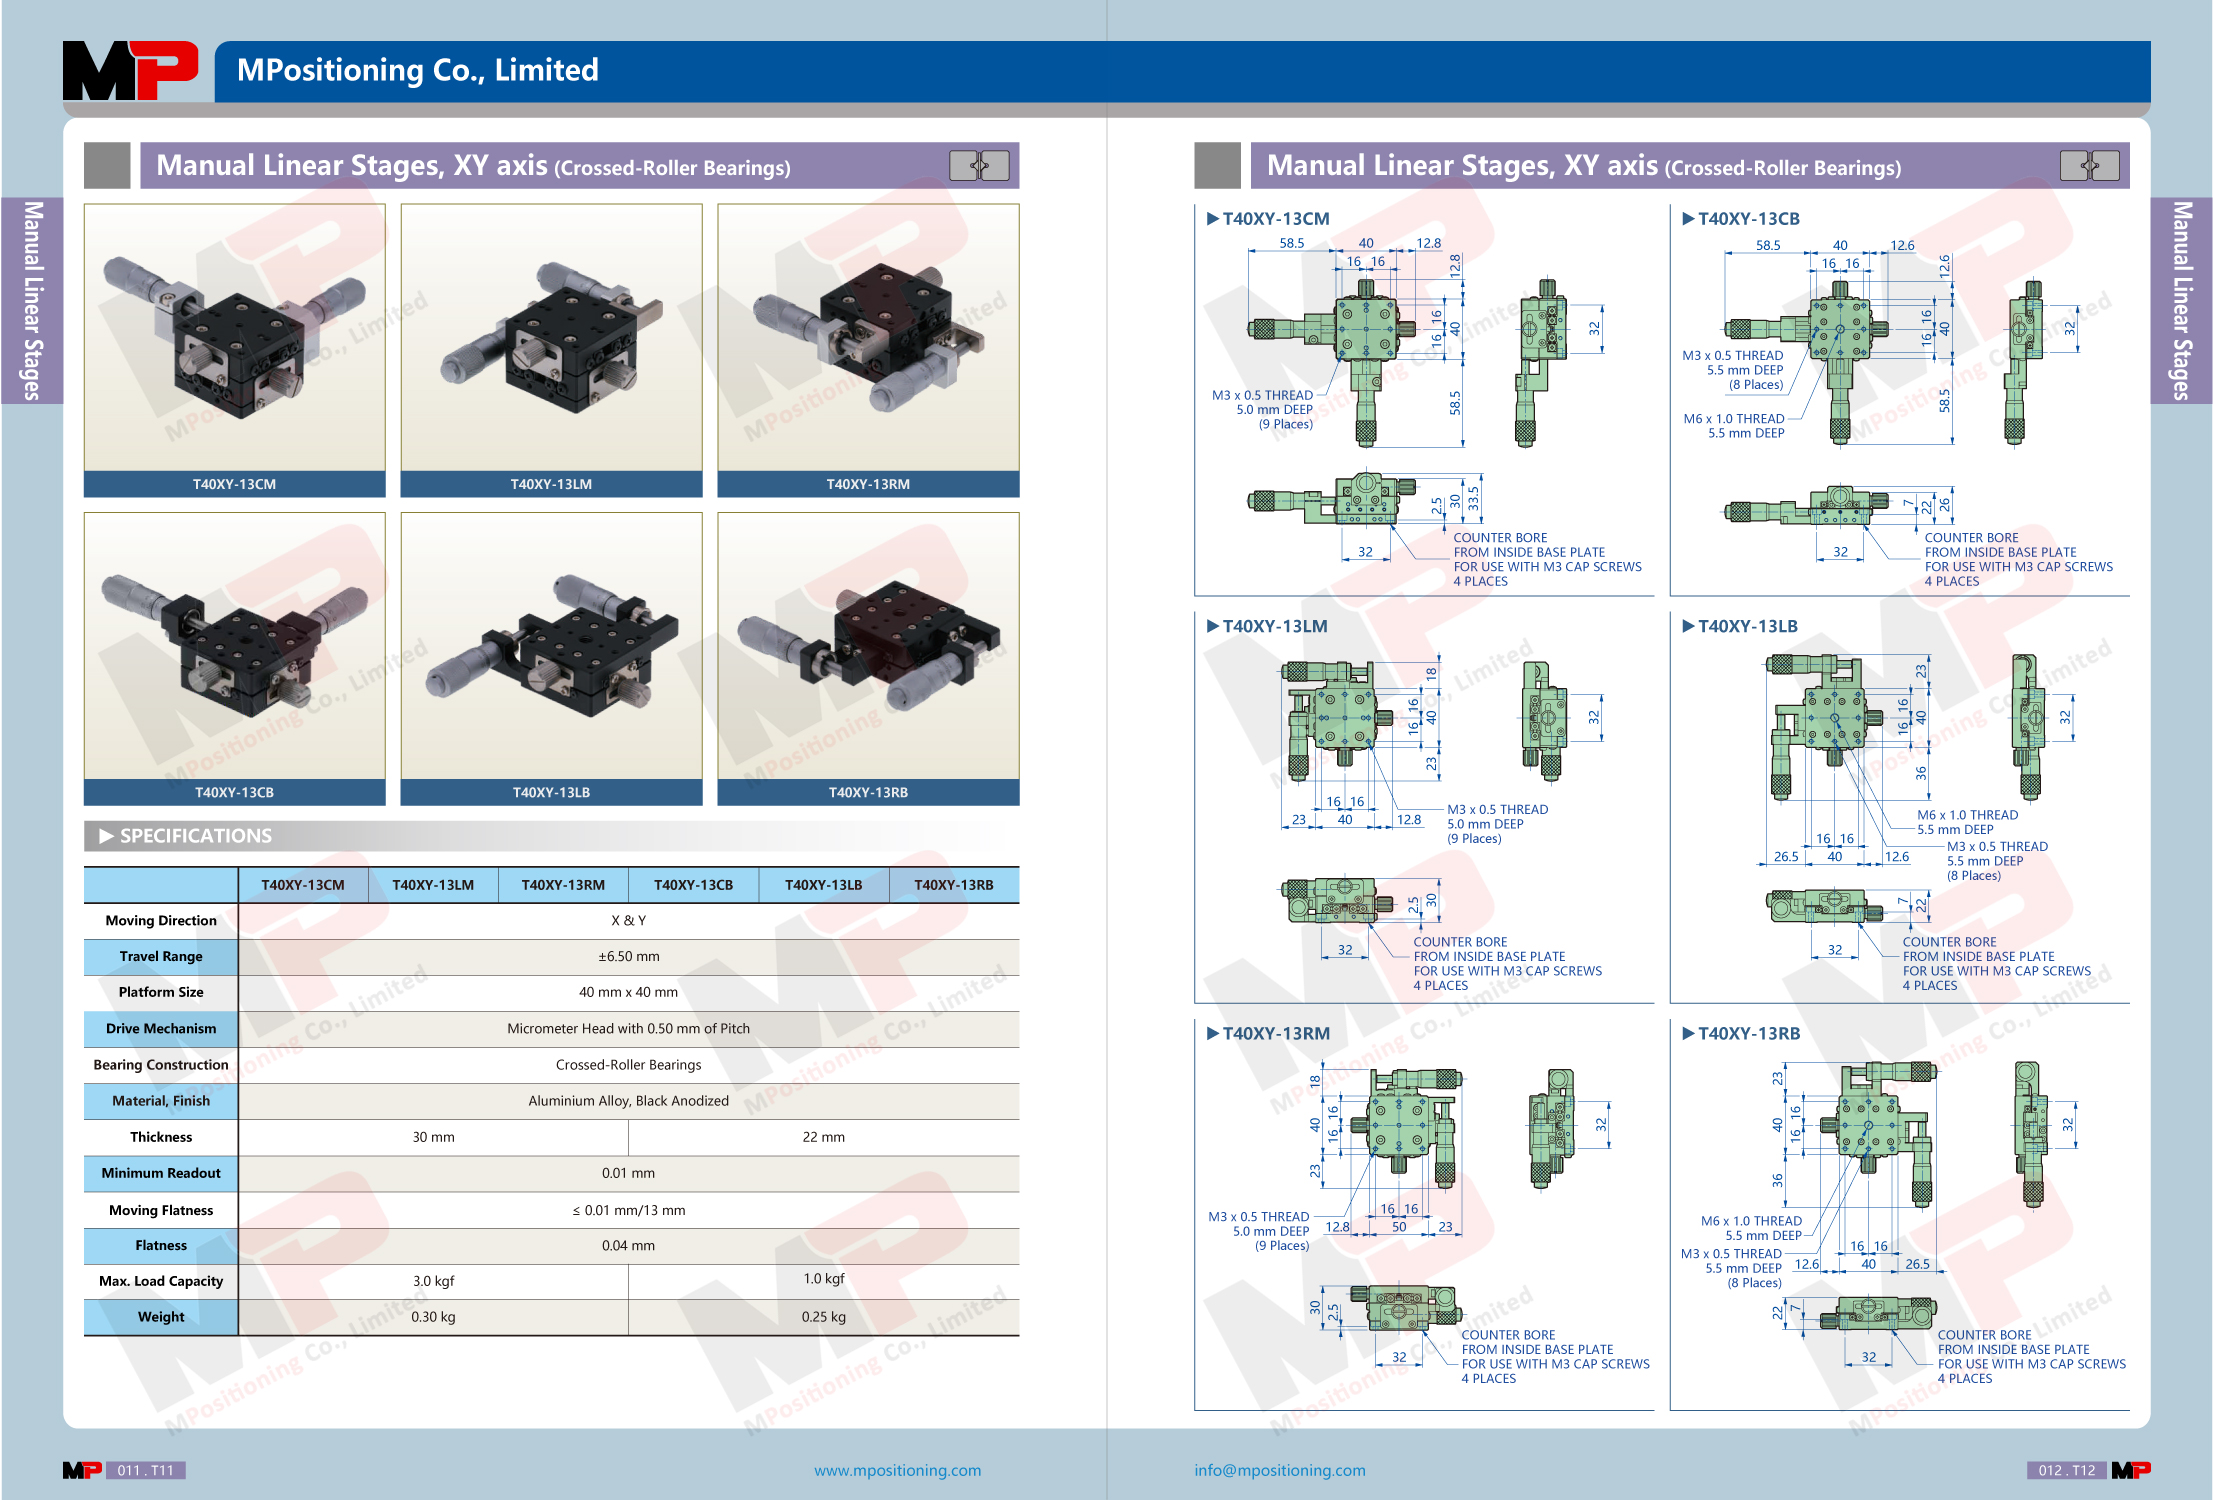This screenshot has height=1500, width=2213.
Task: Expand the SPECIFICATIONS section arrow
Action: 106,836
